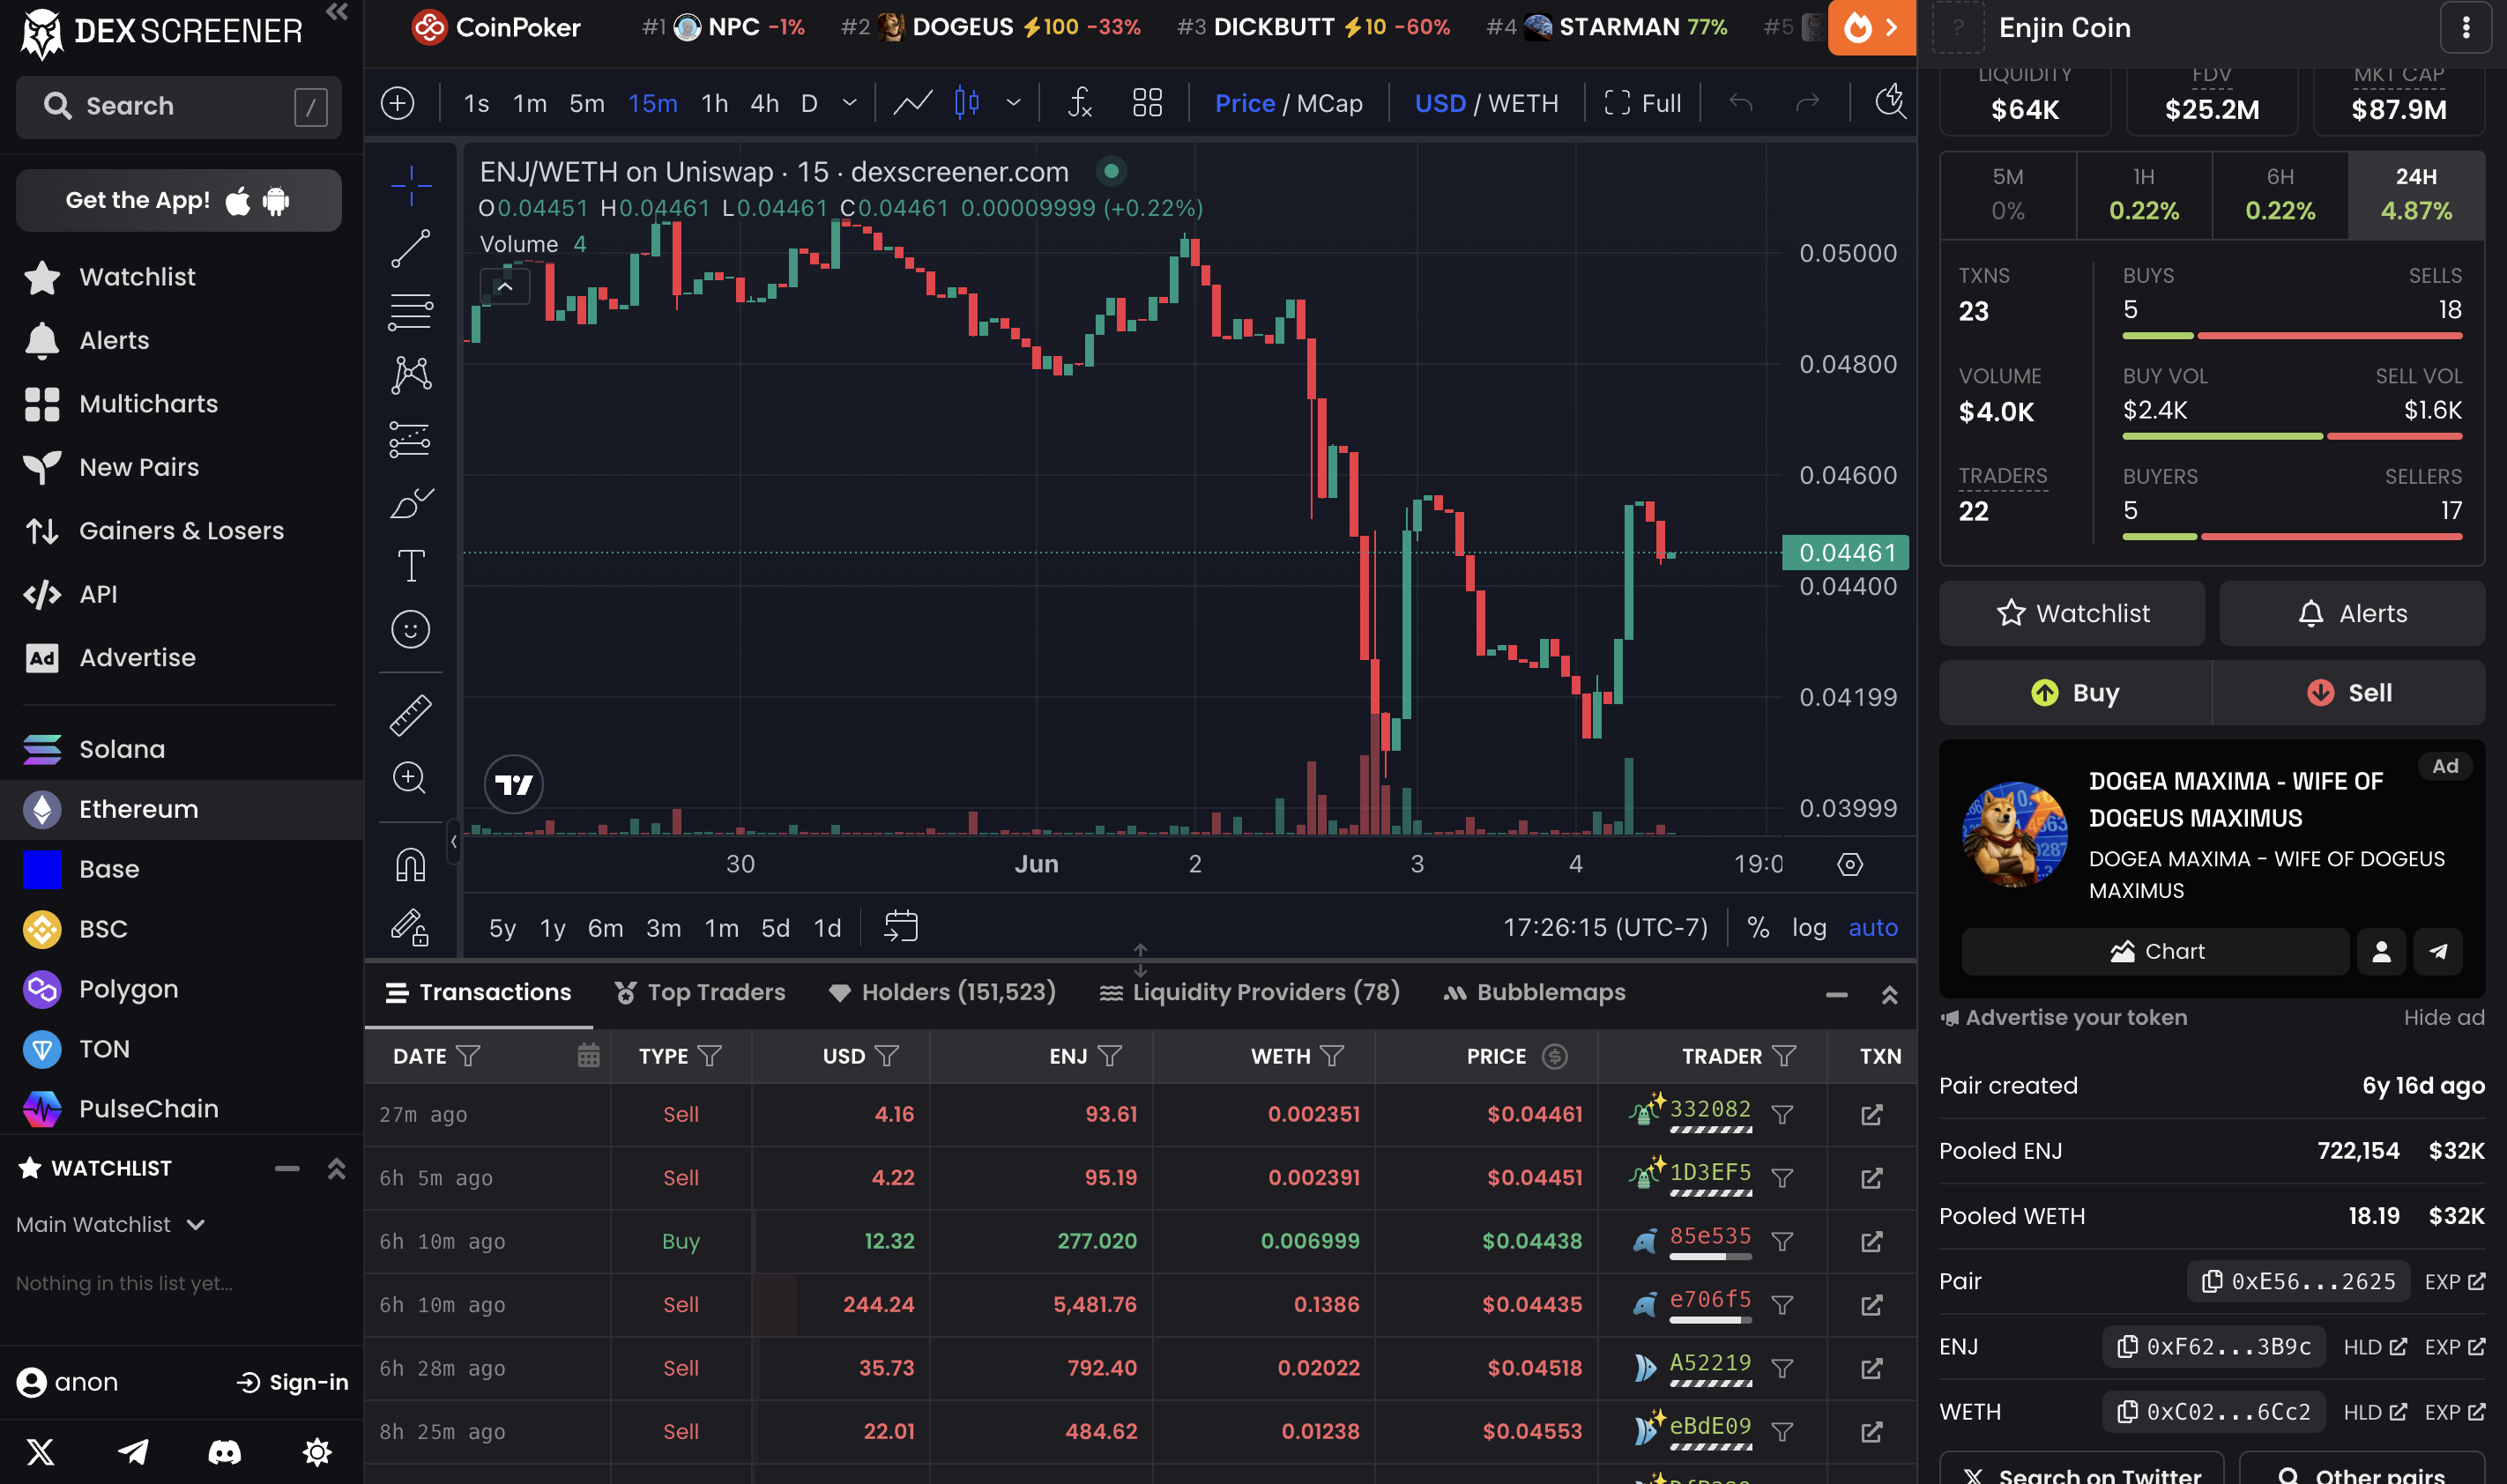This screenshot has width=2507, height=1484.
Task: Open the Liquidity Providers tab
Action: click(1249, 992)
